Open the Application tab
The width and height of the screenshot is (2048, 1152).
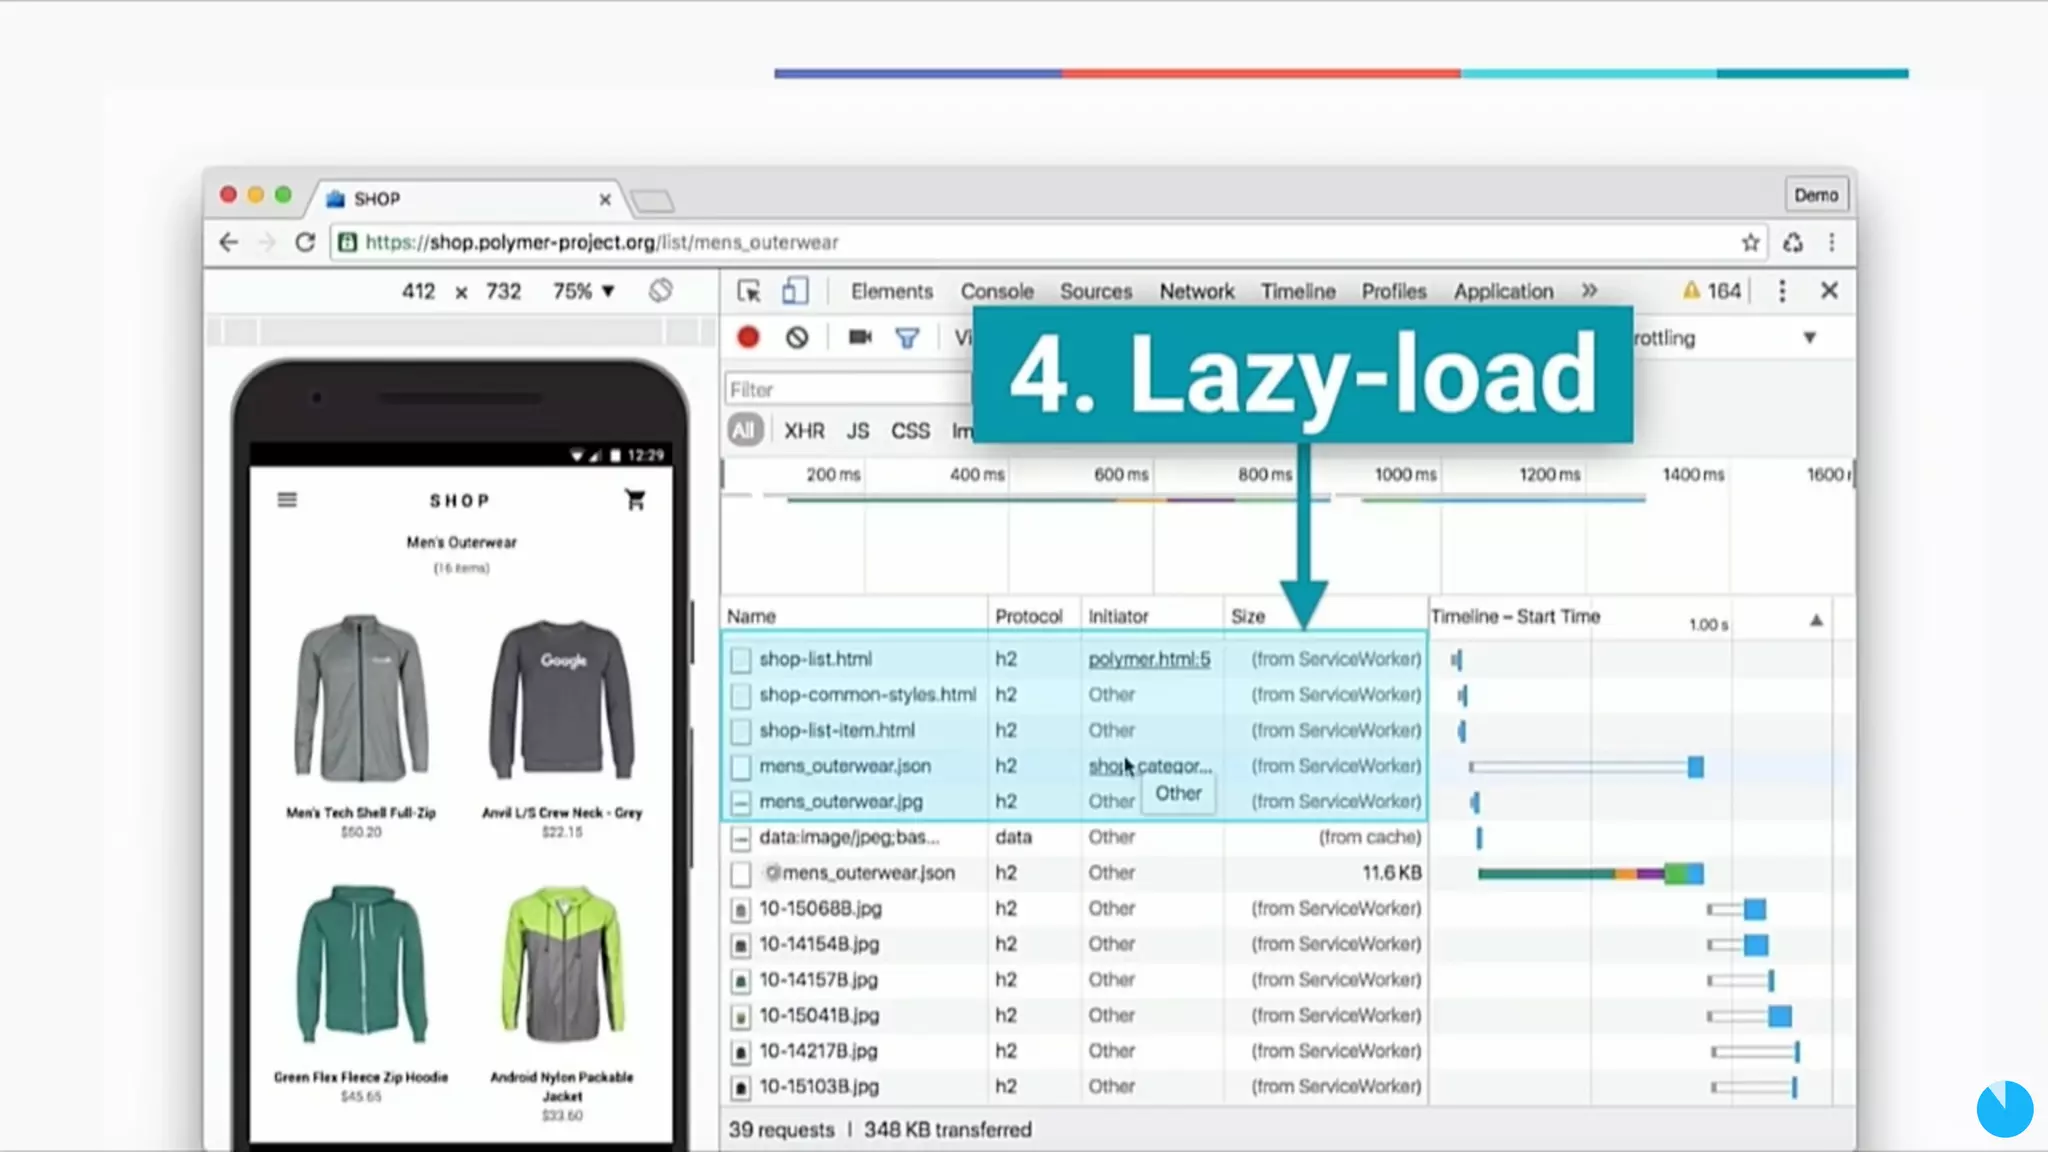coord(1503,291)
